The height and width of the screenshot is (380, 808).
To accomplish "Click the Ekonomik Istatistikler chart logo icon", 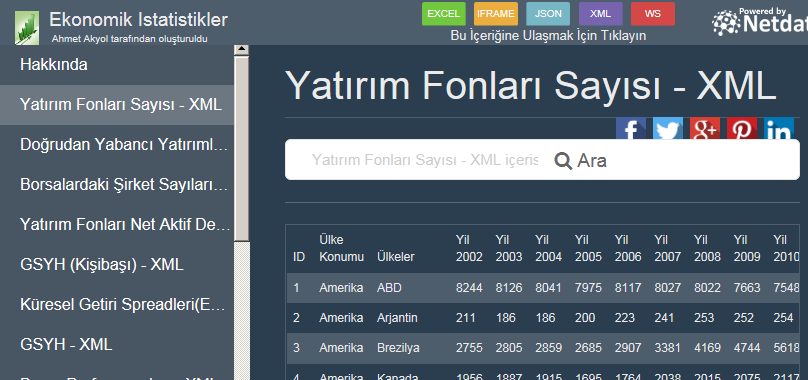I will [x=27, y=28].
